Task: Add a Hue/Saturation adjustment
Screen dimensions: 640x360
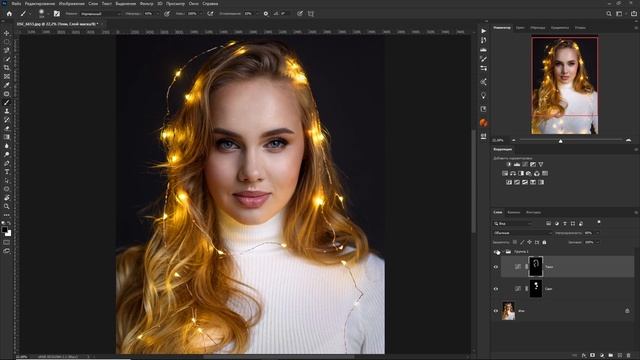Action: point(505,173)
